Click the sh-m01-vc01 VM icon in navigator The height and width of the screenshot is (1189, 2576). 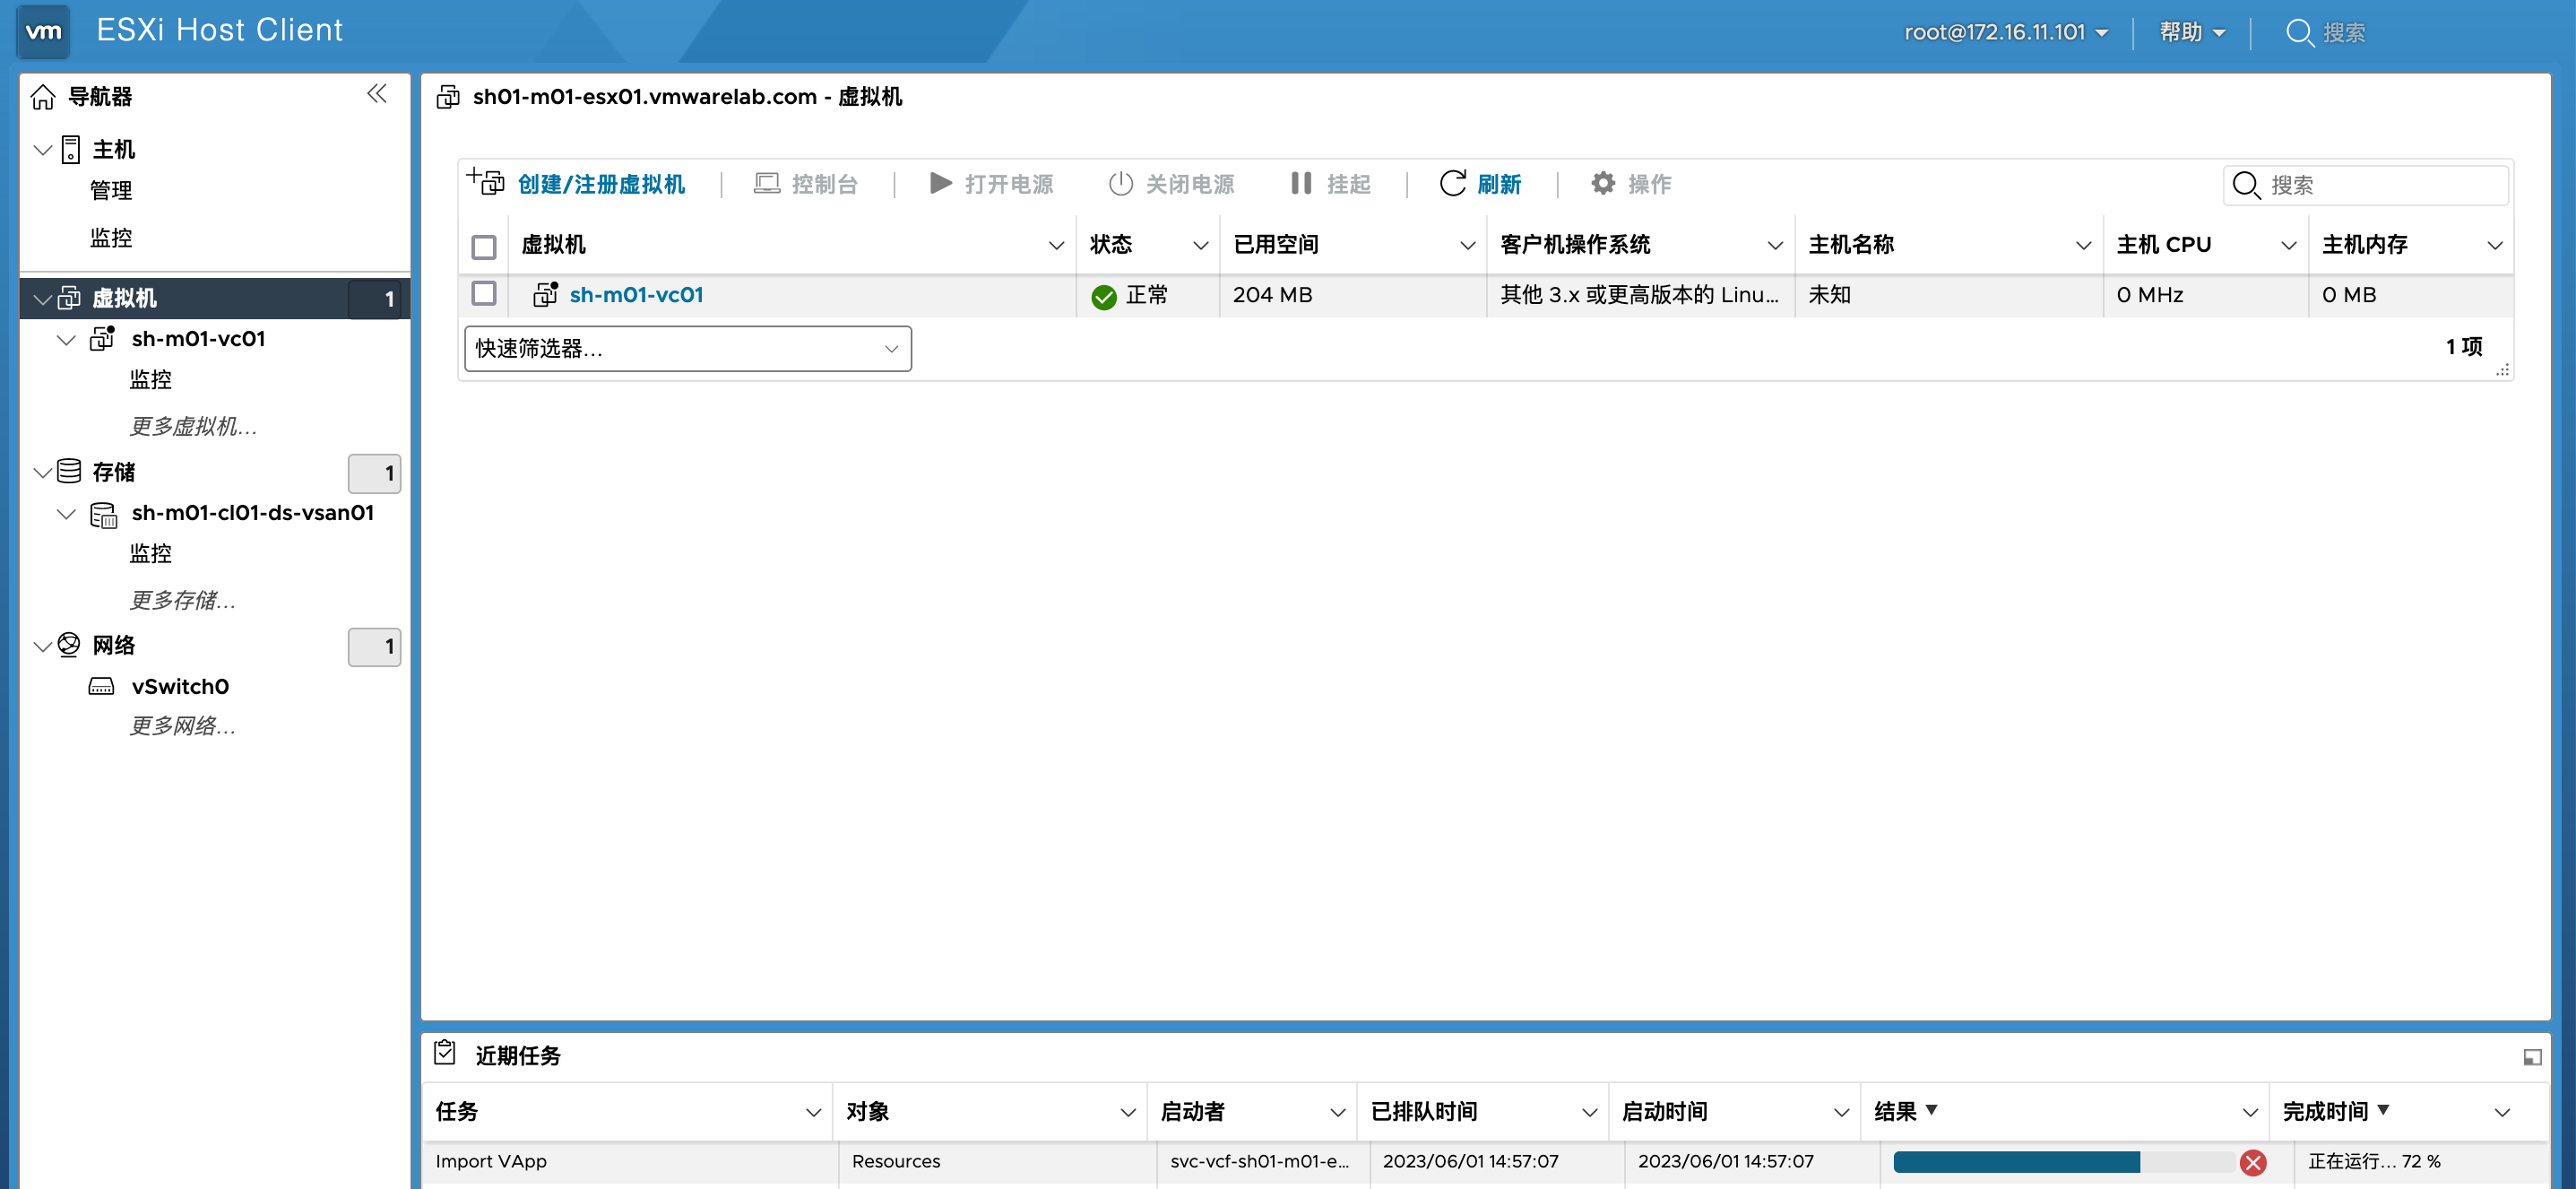tap(102, 338)
